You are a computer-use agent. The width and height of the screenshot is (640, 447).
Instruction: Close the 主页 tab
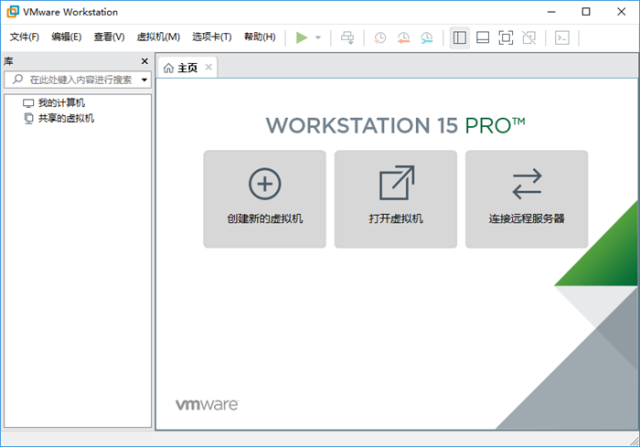coord(209,67)
